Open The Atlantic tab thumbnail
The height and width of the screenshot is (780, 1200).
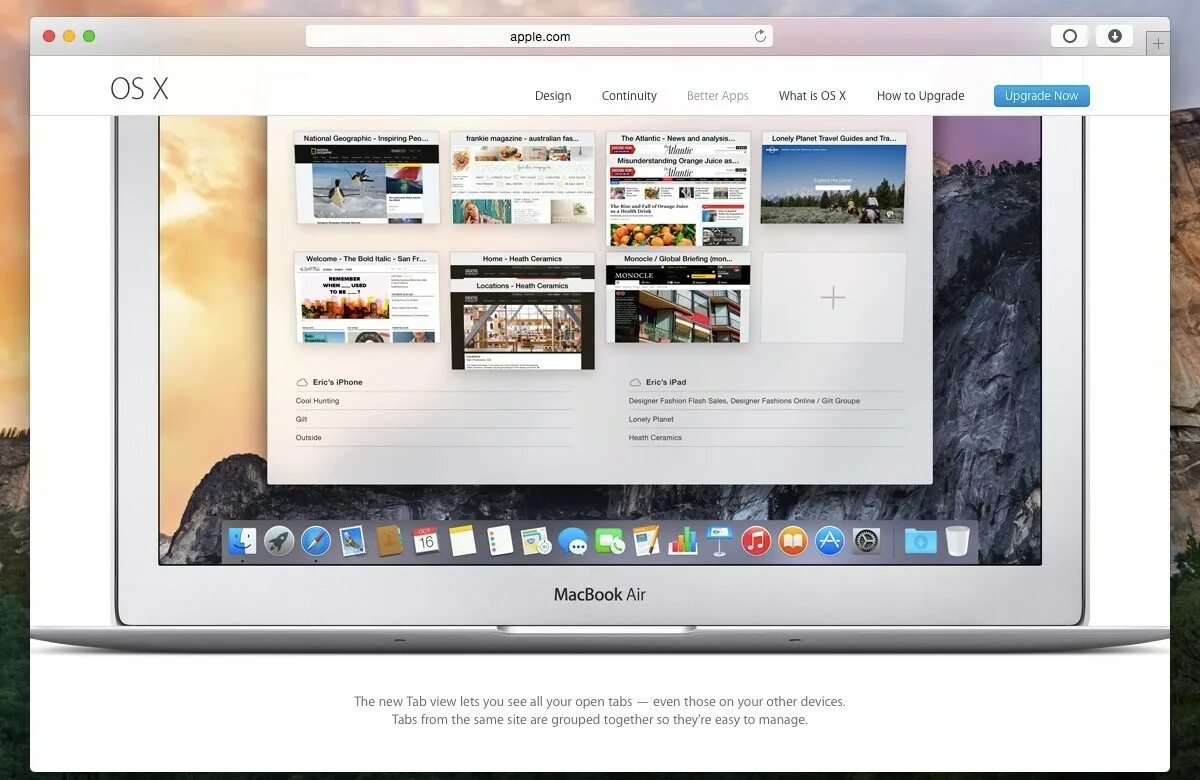coord(678,189)
